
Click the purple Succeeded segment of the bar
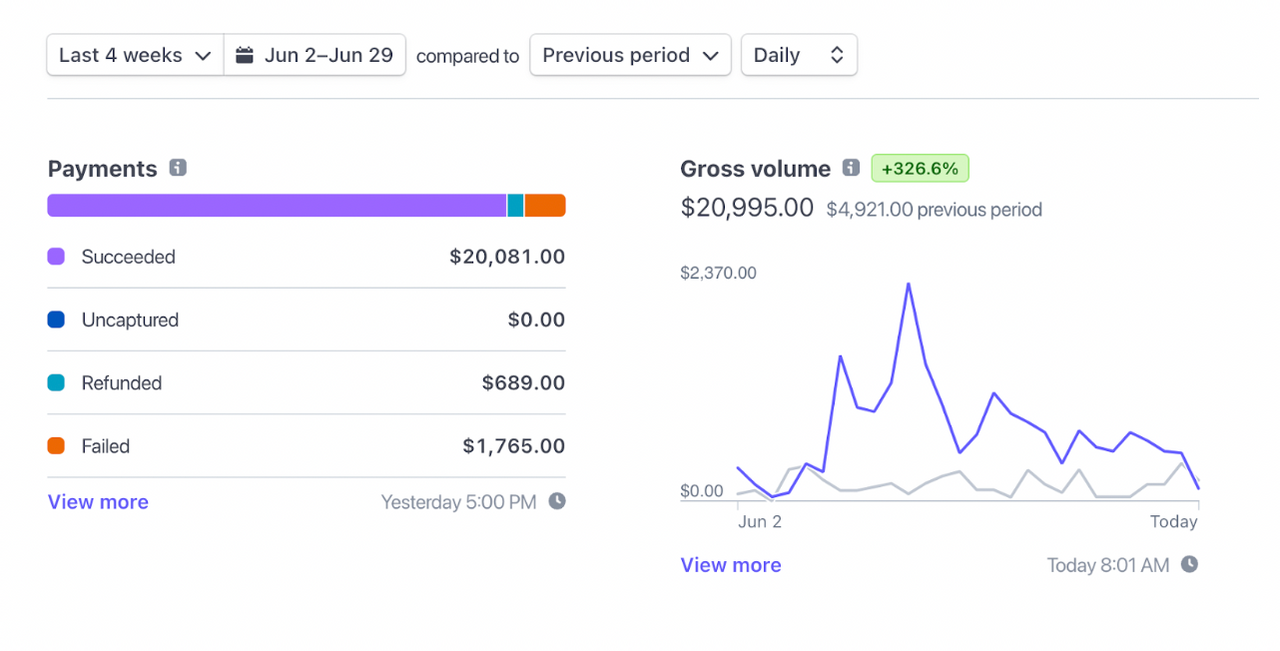click(x=275, y=205)
